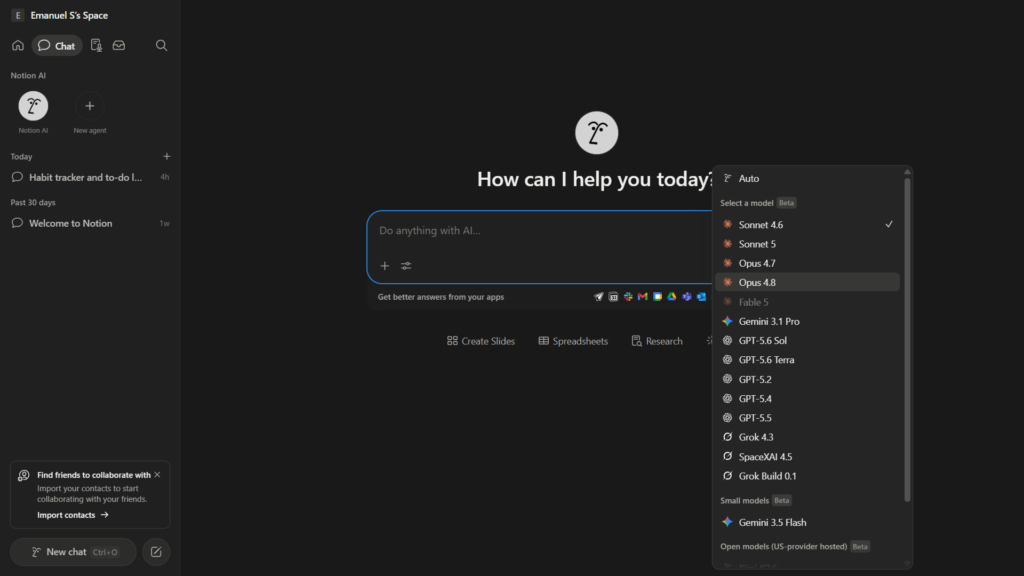Choose Sonnet 4.6 model

807,225
